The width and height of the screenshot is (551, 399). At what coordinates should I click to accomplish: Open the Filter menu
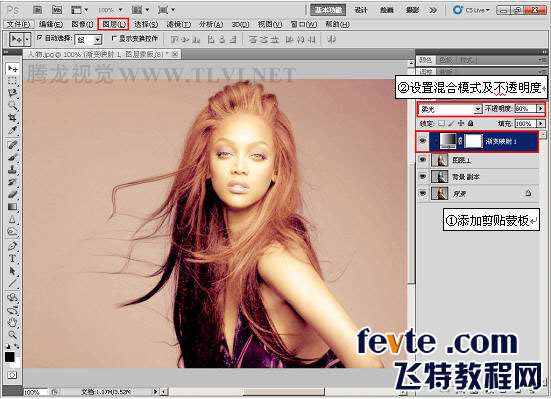(179, 24)
